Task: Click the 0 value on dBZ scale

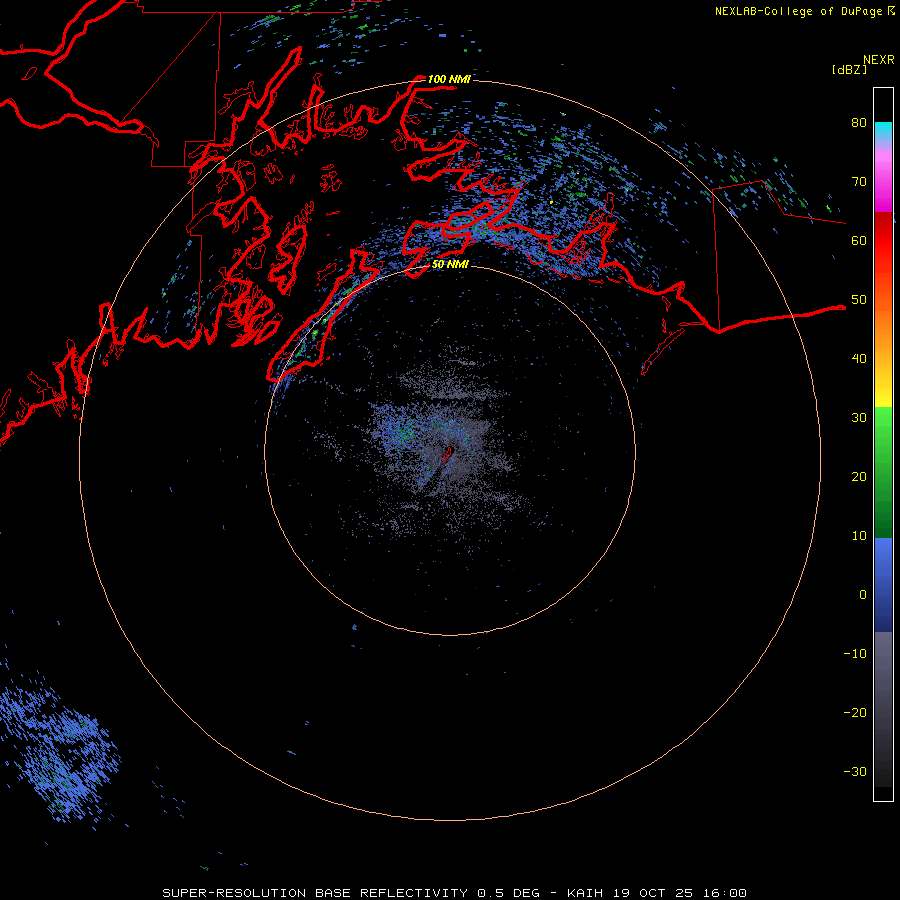Action: [863, 595]
